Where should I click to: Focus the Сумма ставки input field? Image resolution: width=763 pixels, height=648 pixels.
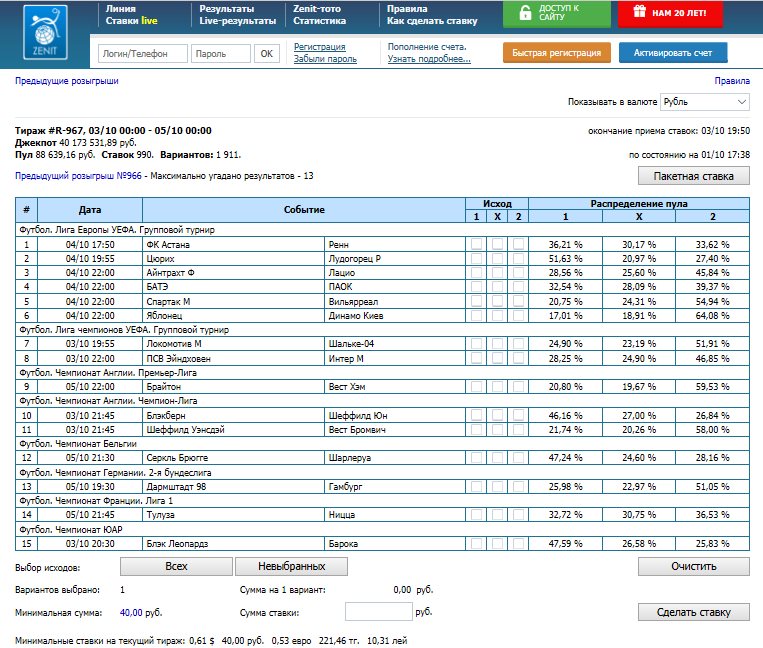pyautogui.click(x=377, y=612)
